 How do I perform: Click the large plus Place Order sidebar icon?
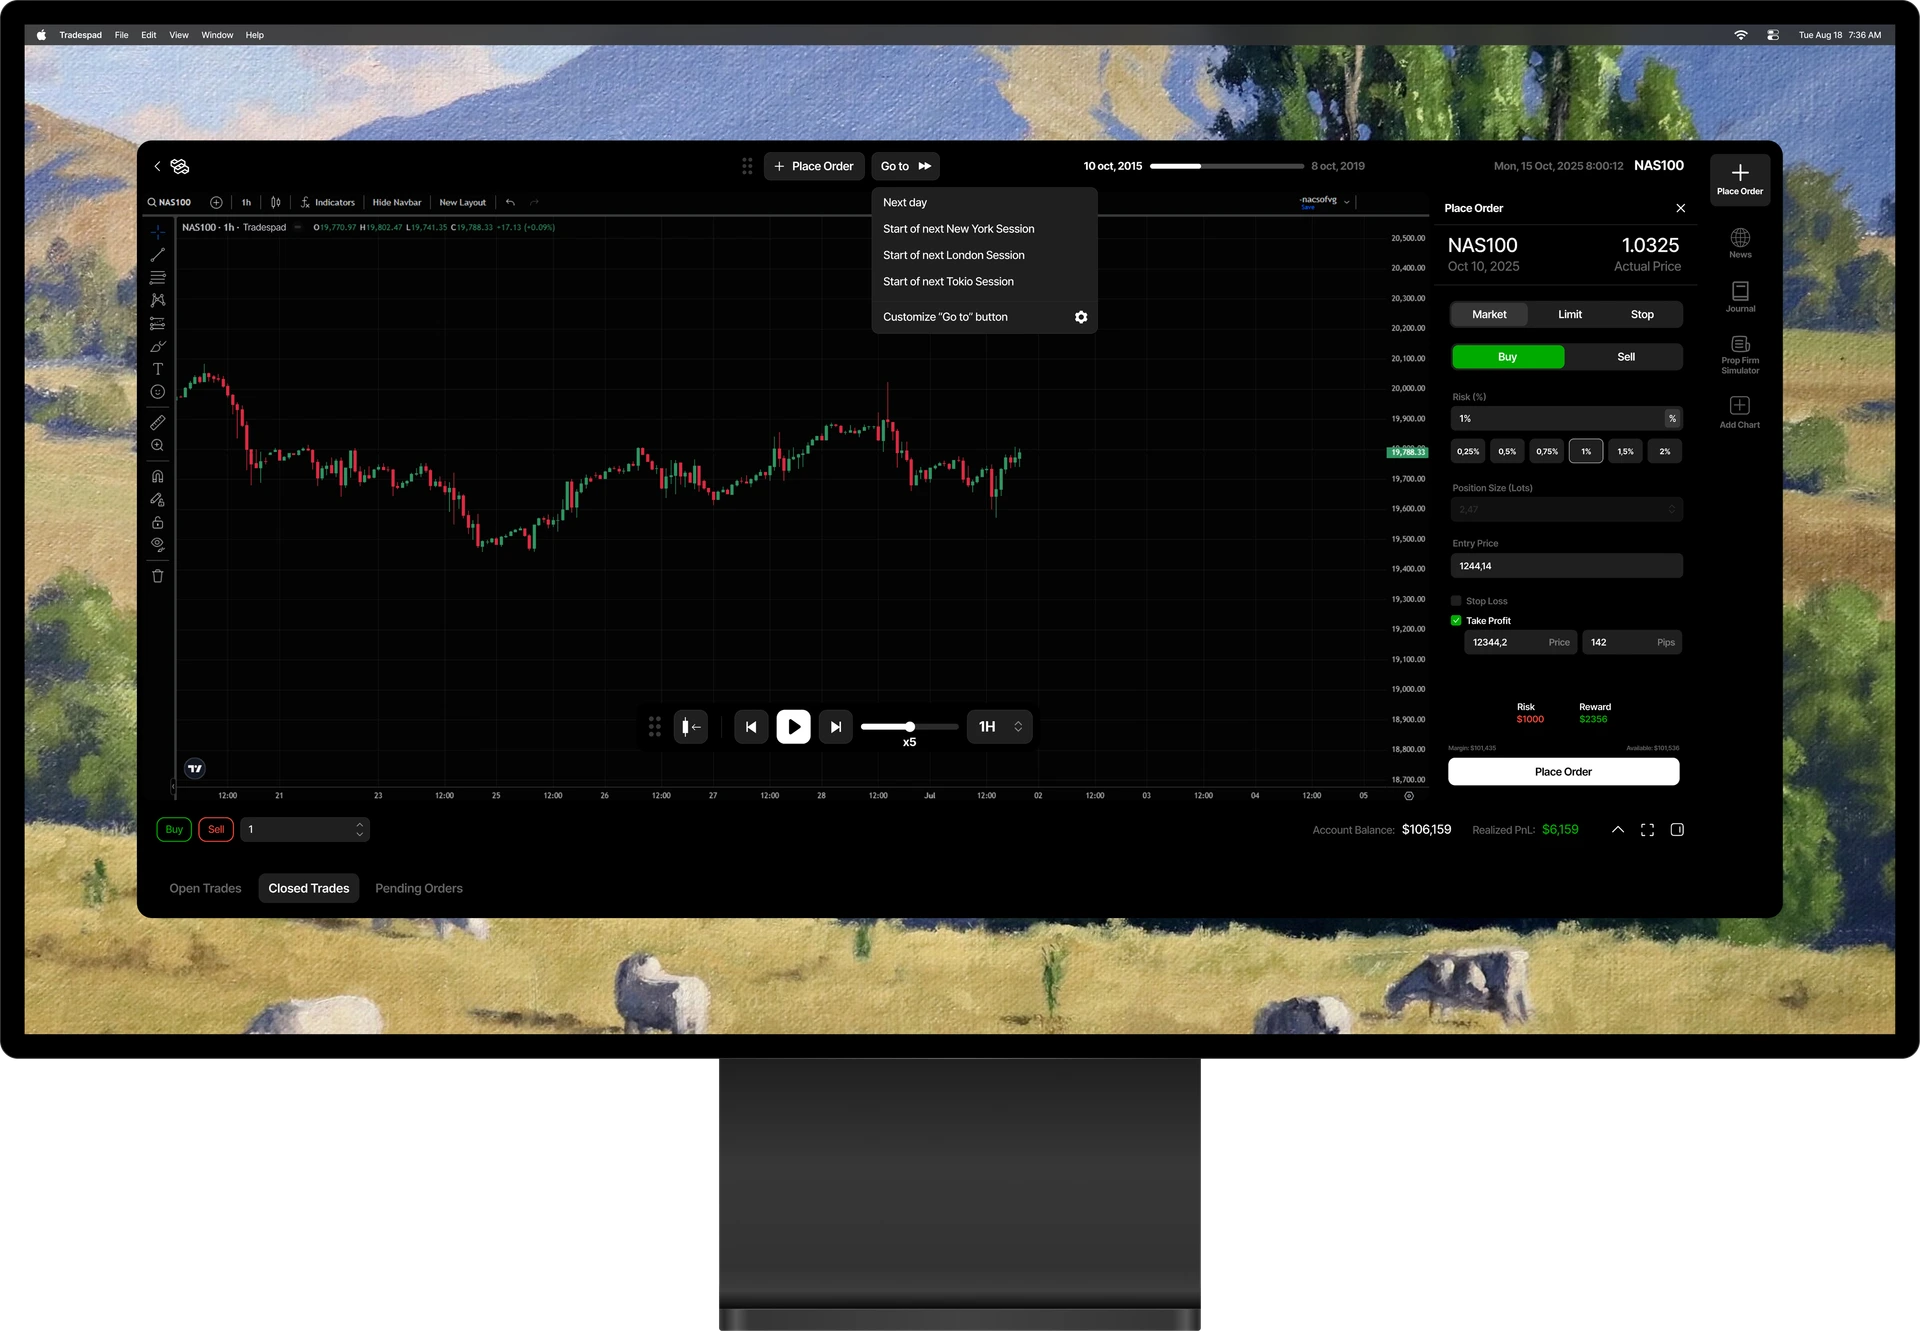1740,180
